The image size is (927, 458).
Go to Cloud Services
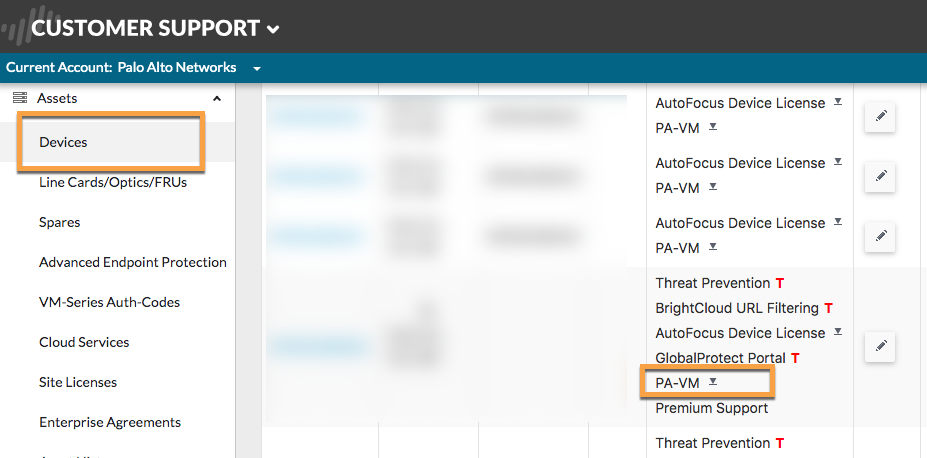[84, 342]
